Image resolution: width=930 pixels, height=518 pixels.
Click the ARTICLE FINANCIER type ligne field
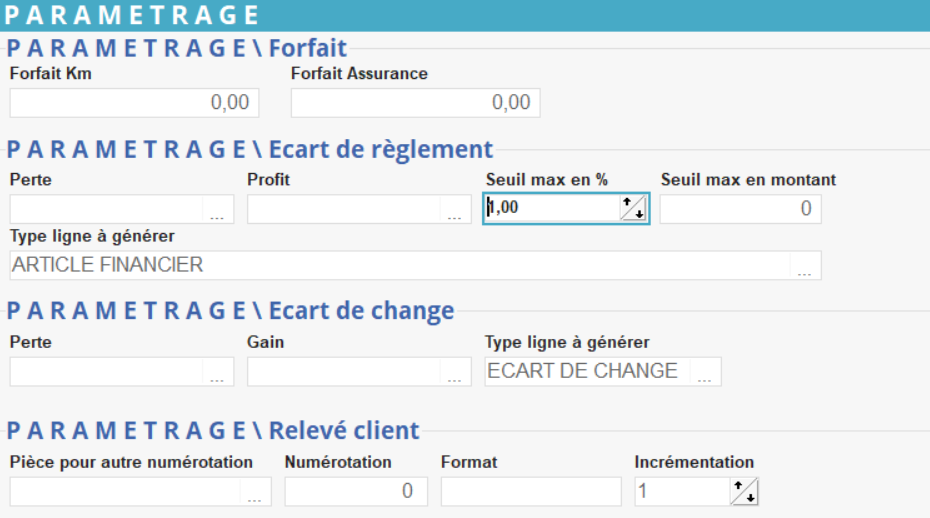click(x=400, y=266)
